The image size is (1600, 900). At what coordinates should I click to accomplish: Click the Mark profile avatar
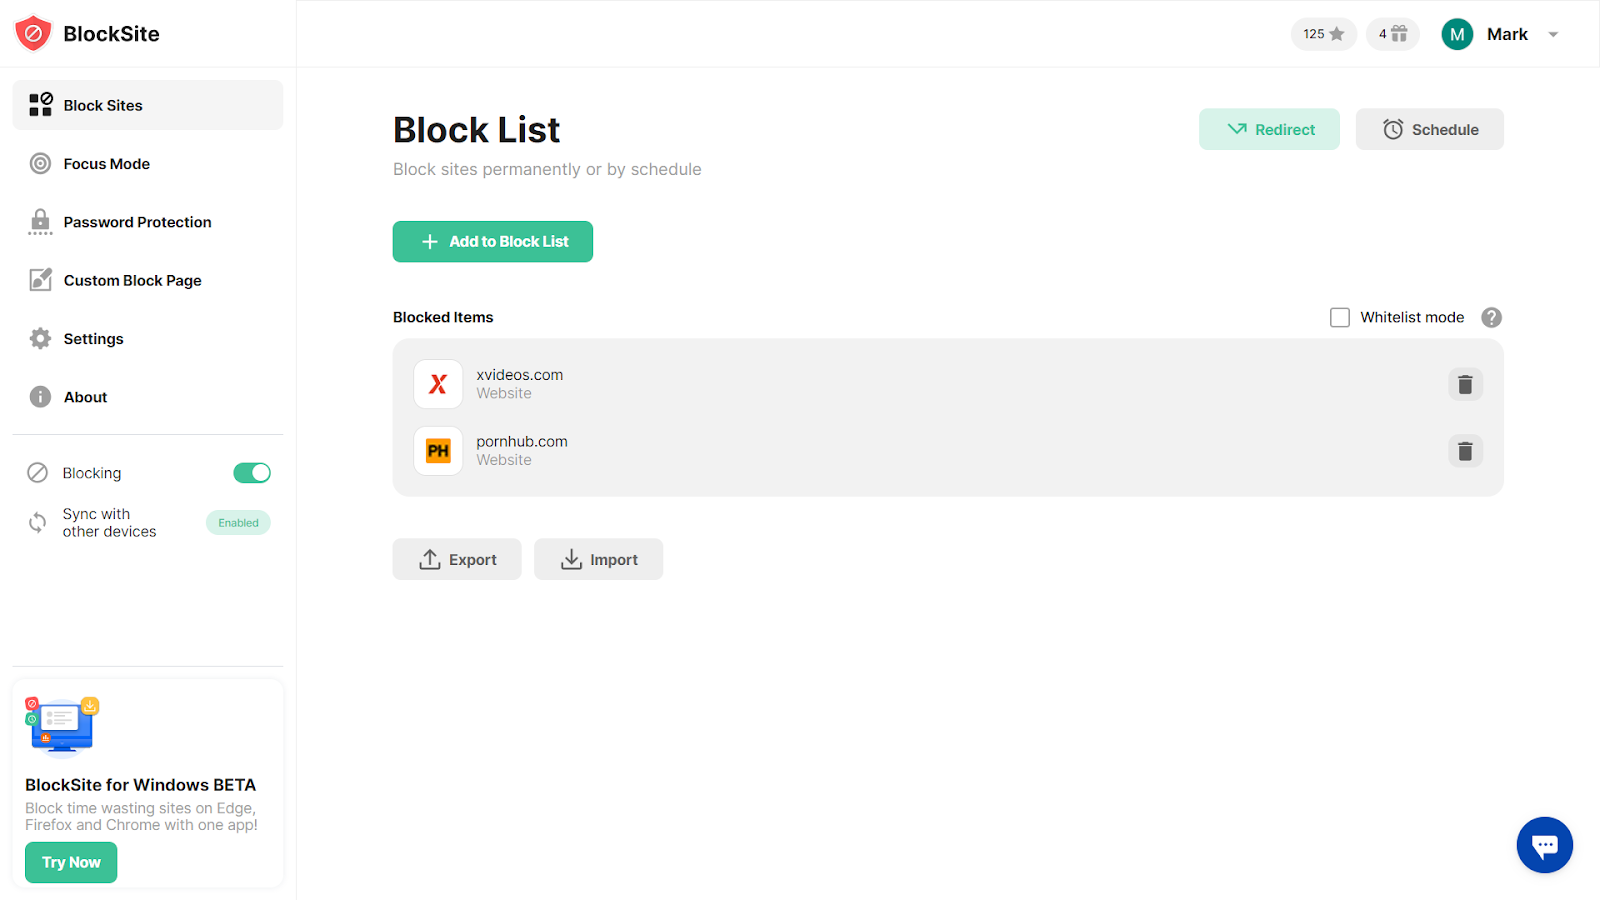click(1457, 34)
